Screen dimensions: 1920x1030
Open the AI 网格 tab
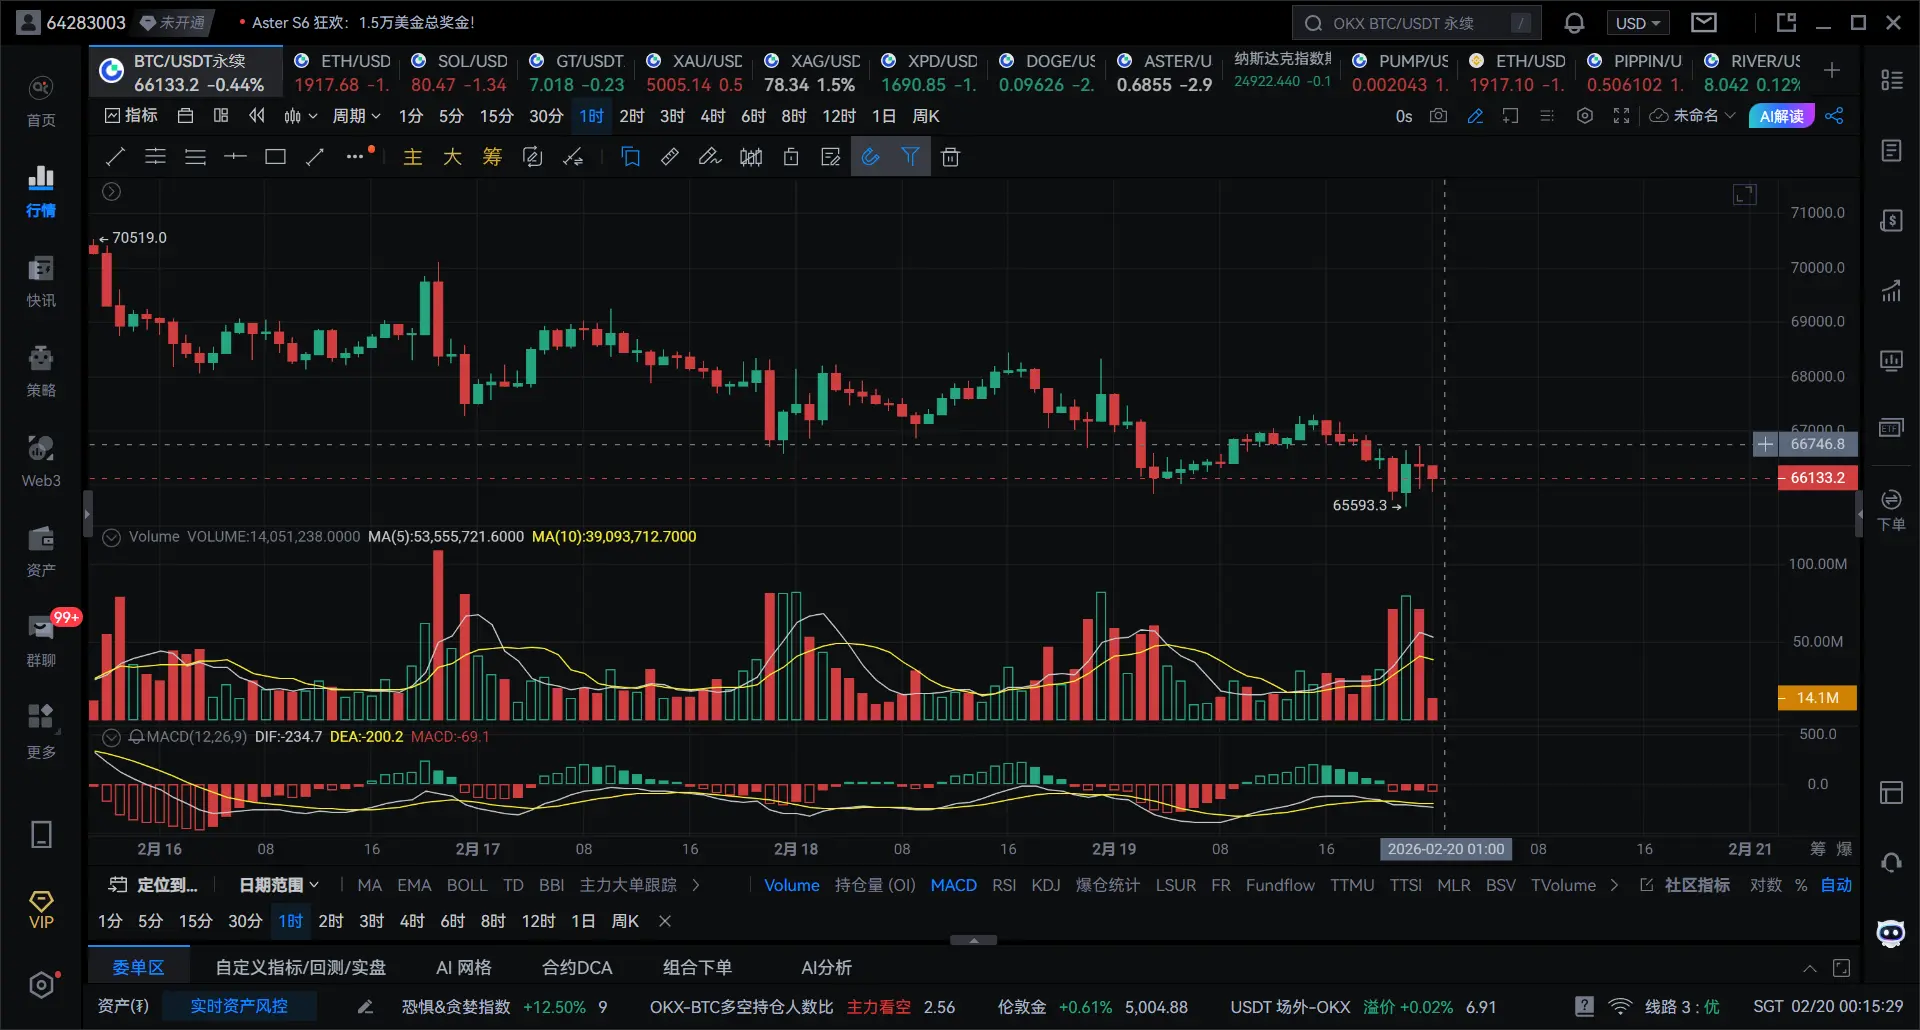pos(464,967)
